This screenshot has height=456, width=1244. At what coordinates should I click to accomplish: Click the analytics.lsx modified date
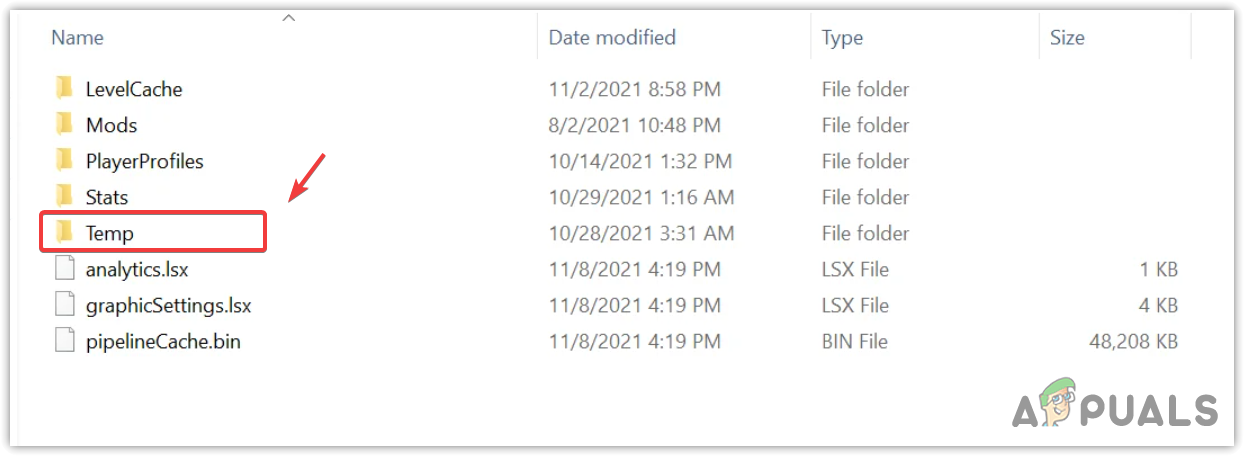(x=634, y=269)
